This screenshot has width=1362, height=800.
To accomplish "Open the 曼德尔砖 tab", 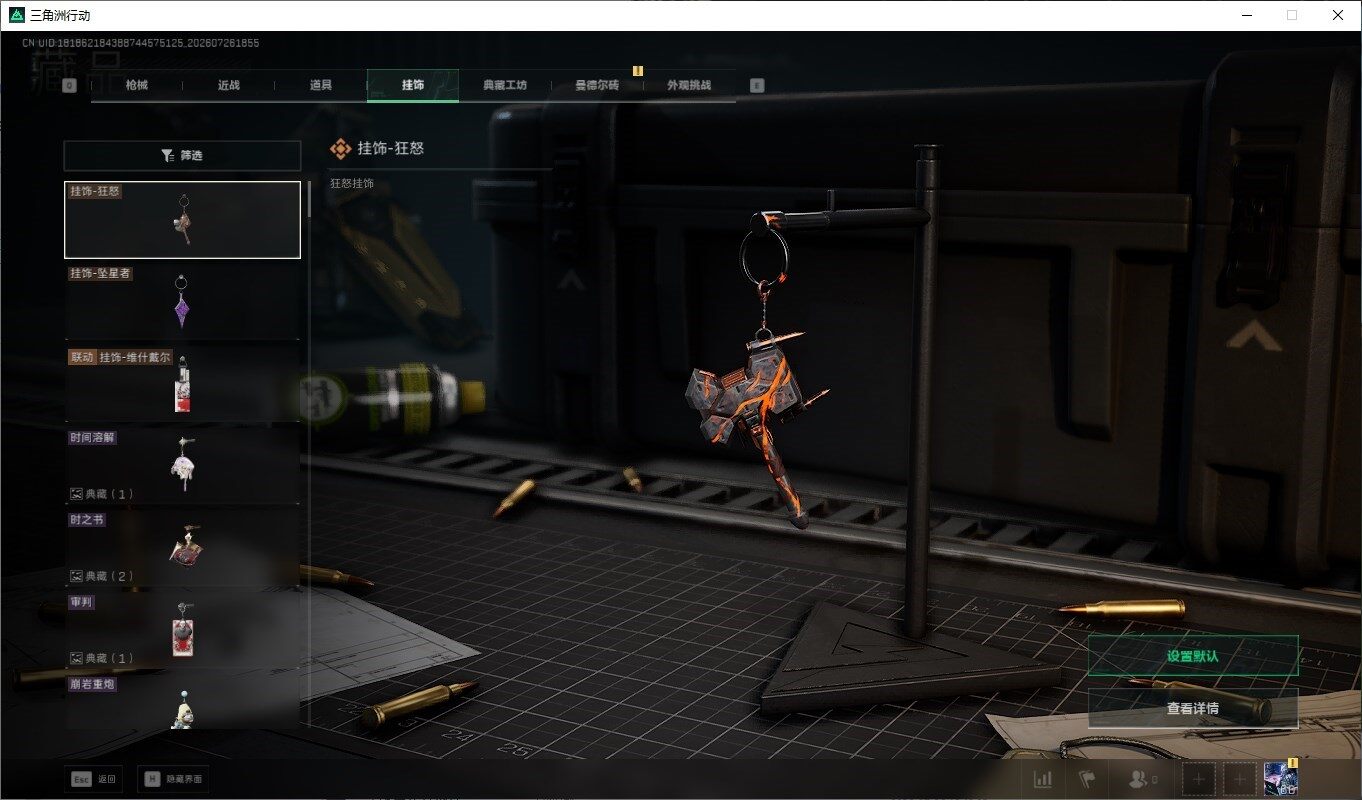I will coord(597,85).
